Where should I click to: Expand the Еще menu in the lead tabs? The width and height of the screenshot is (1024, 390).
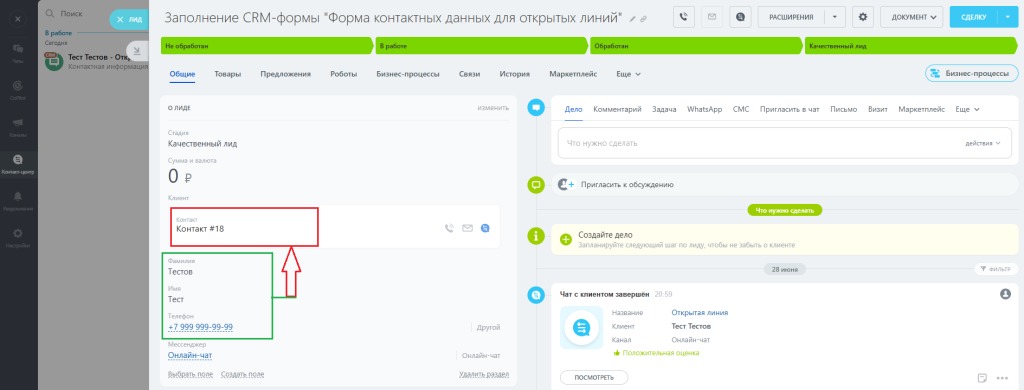628,74
